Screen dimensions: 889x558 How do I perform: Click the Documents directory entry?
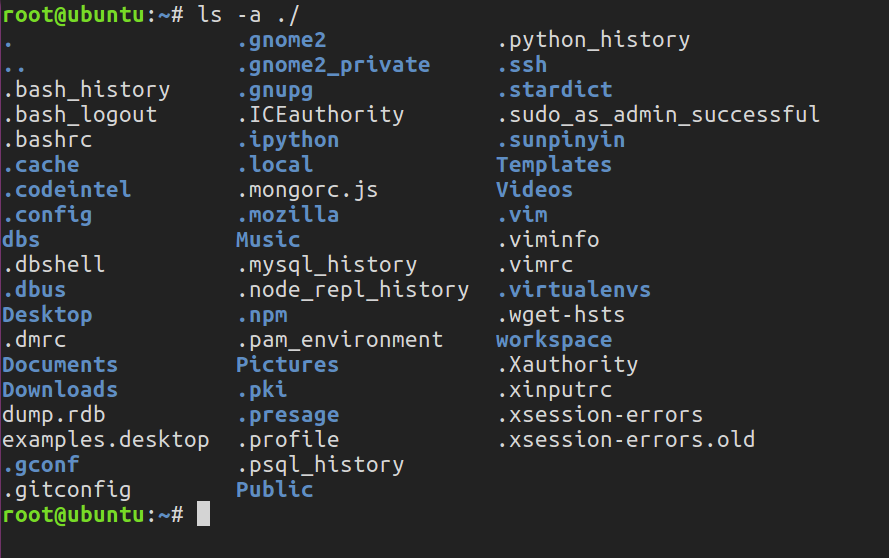(x=60, y=365)
